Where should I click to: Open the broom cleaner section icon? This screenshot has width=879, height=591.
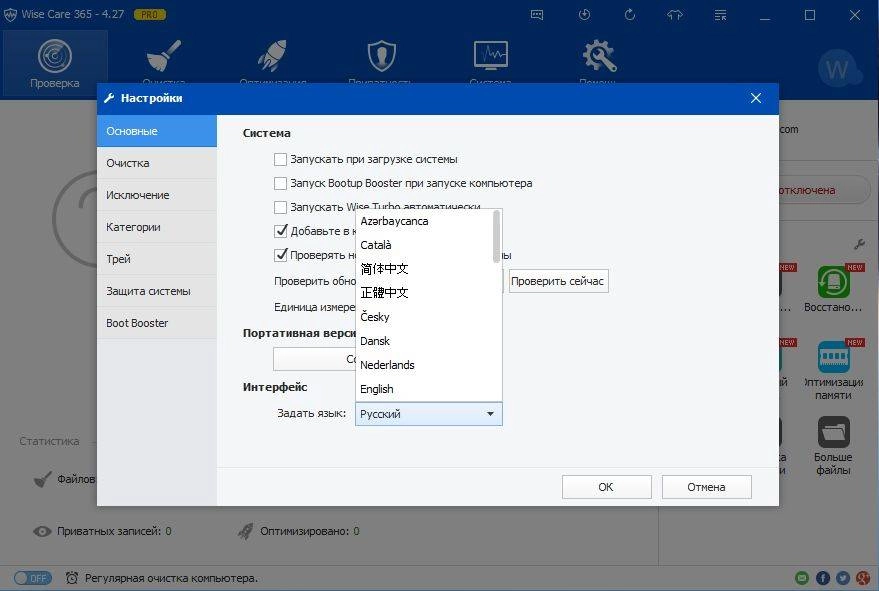[163, 56]
